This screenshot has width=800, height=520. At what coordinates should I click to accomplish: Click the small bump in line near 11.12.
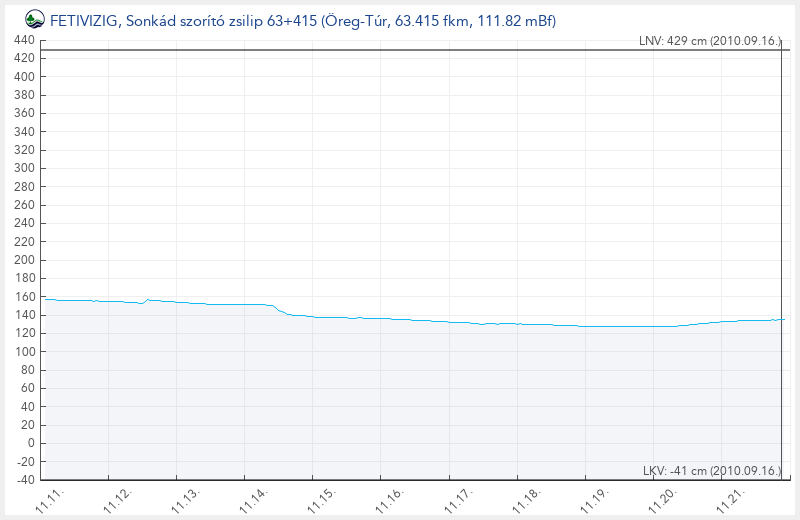pos(148,299)
